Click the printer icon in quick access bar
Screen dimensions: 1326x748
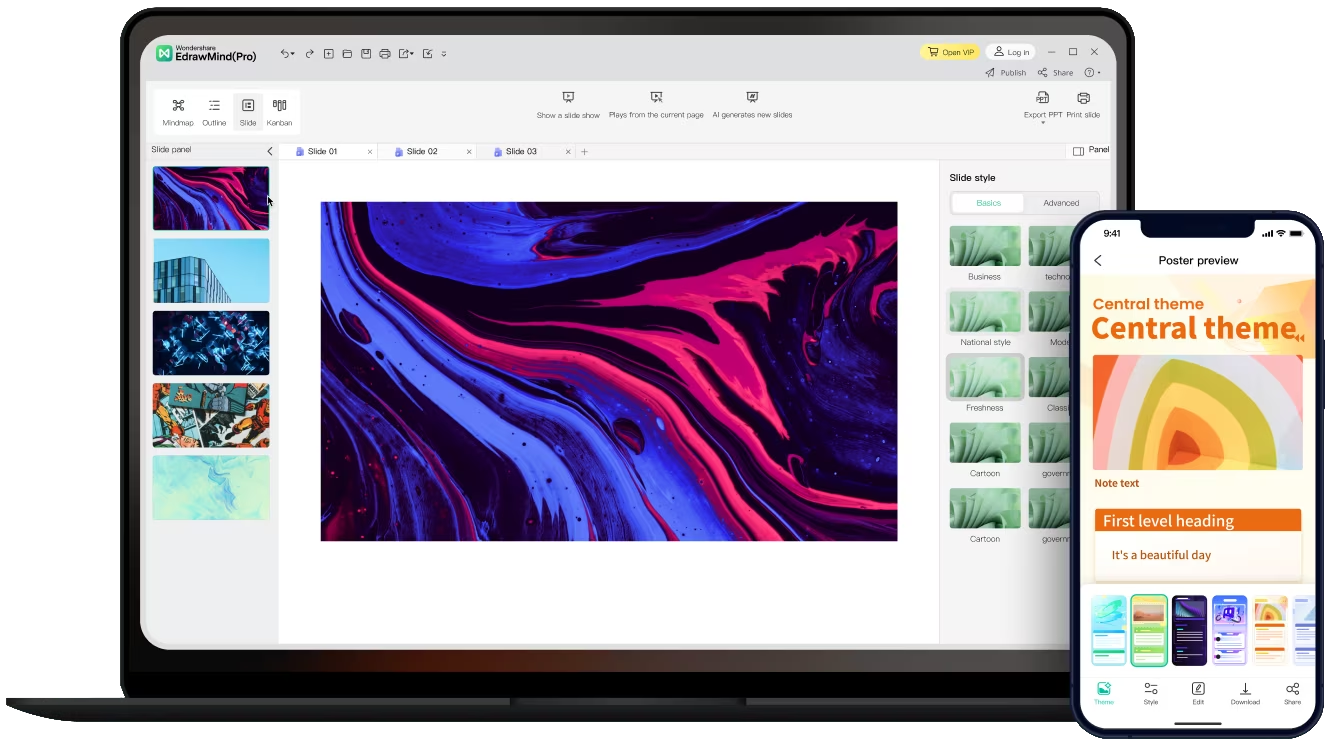[385, 54]
